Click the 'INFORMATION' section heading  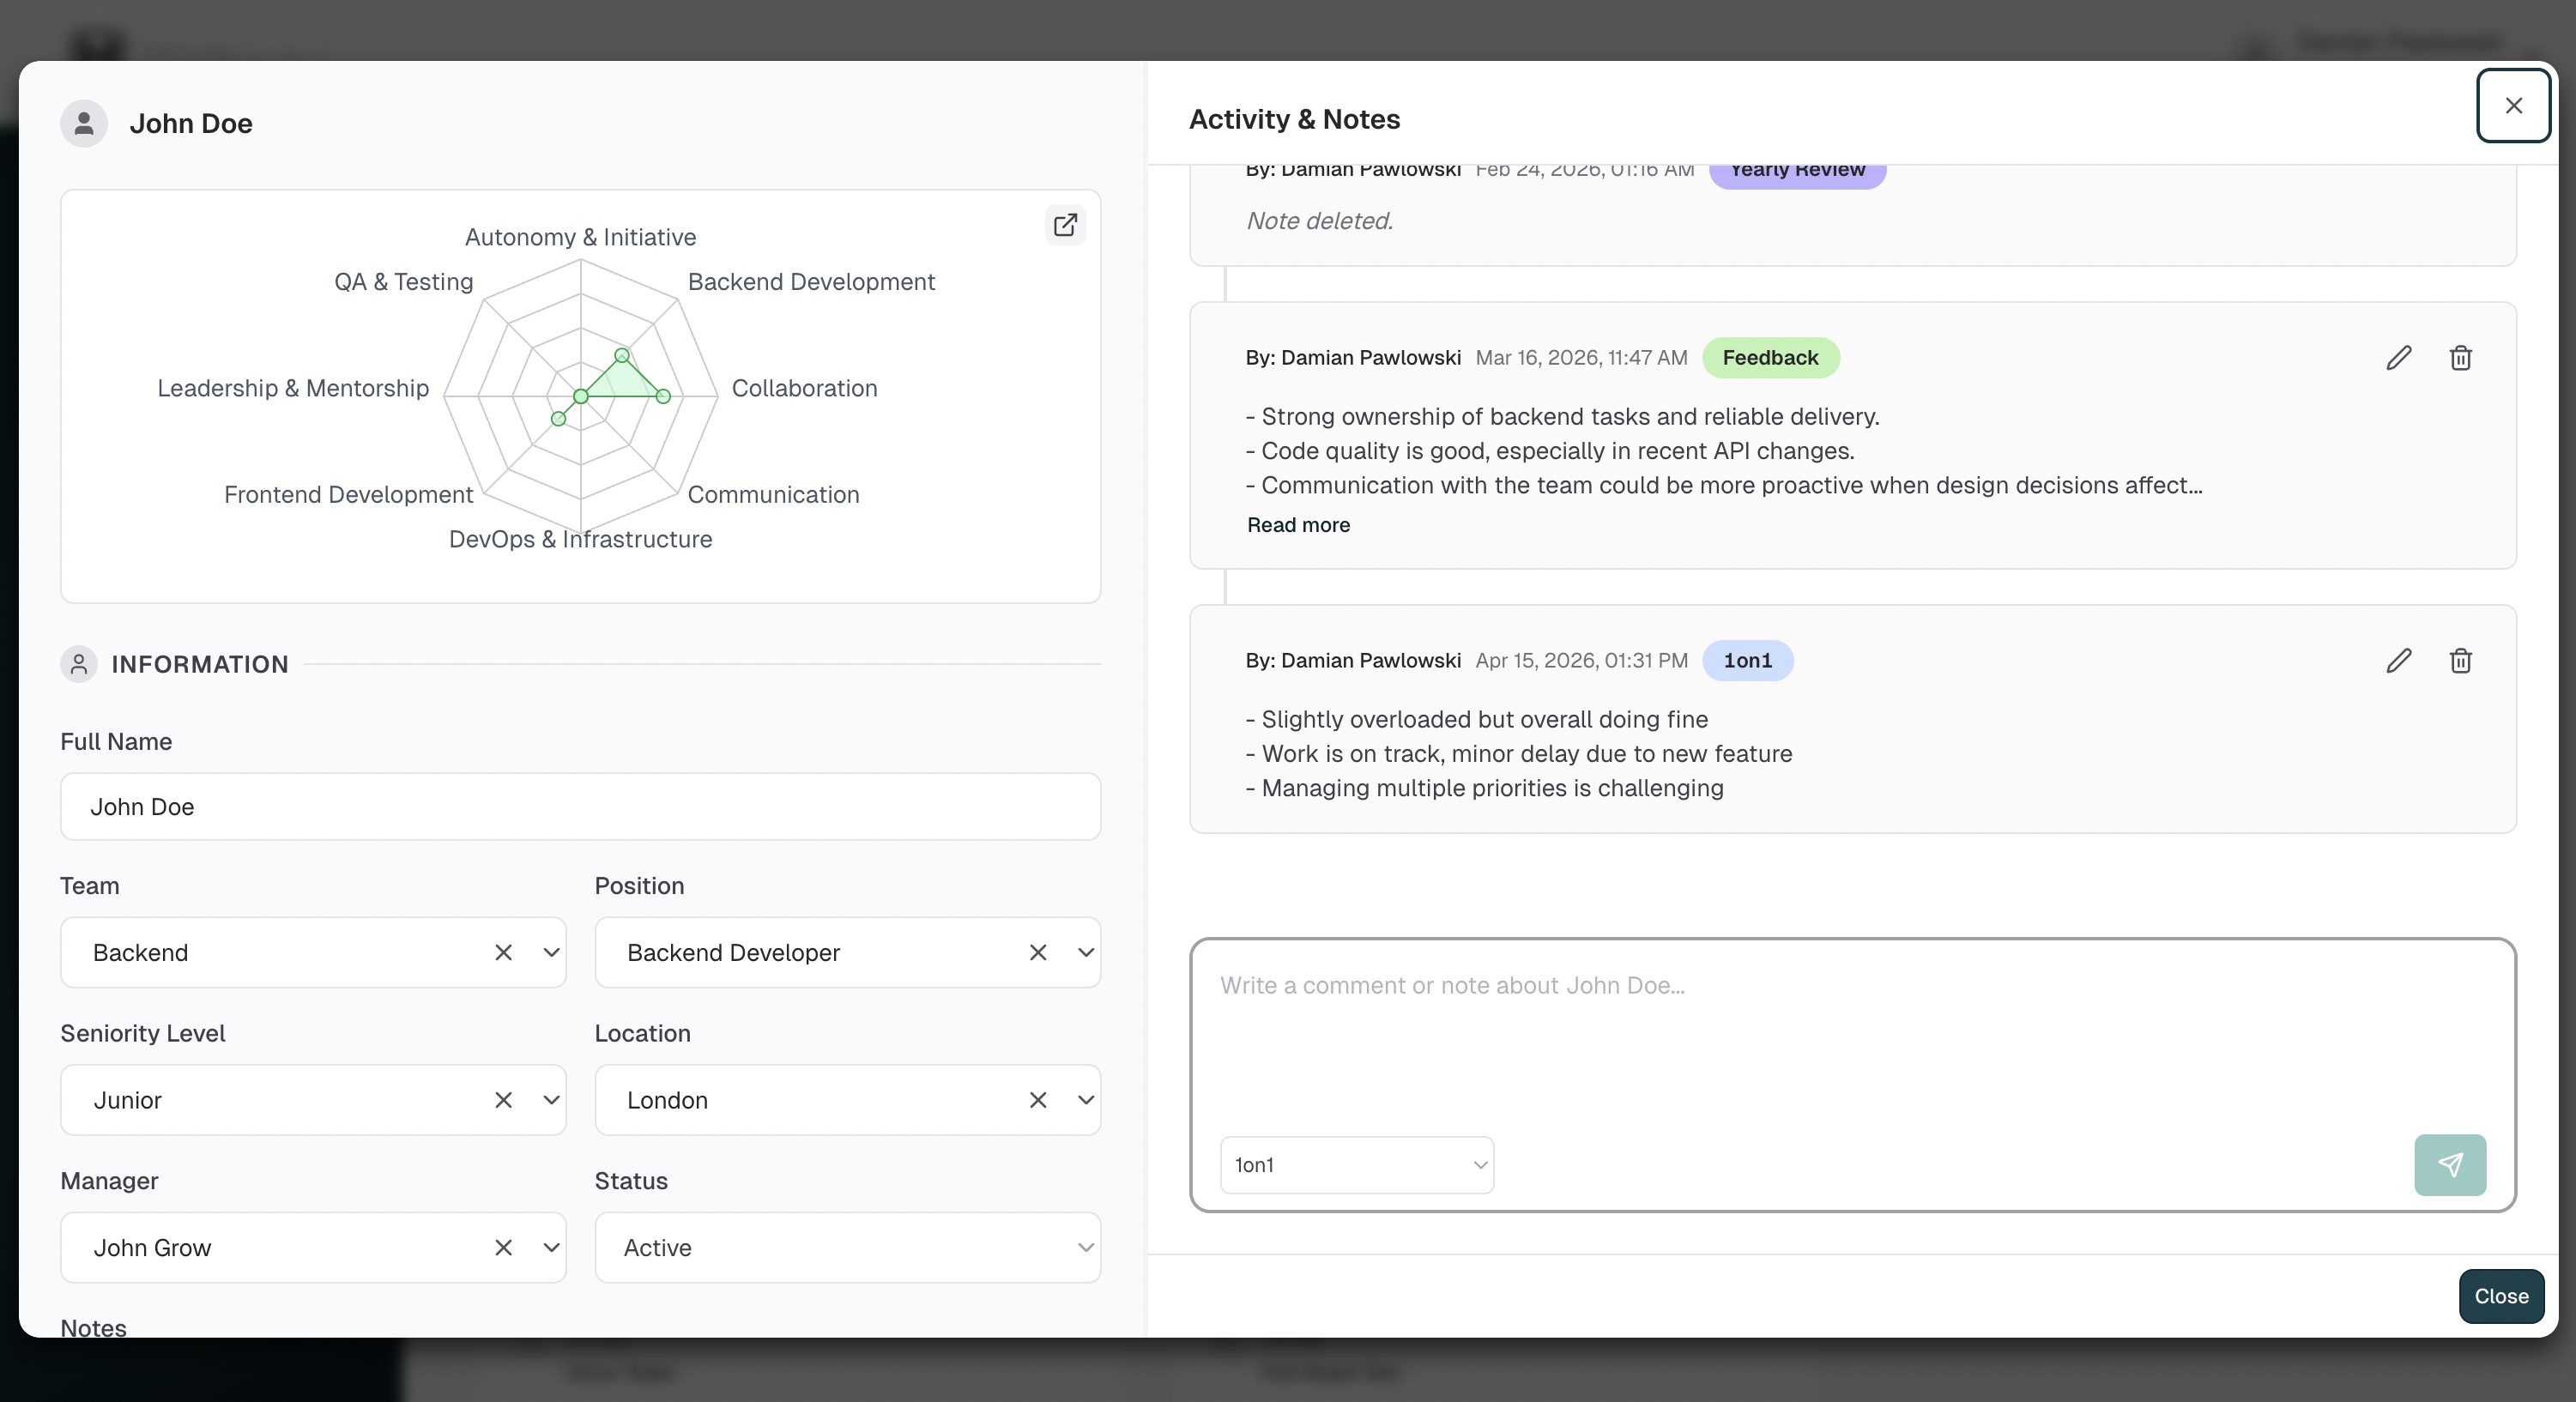point(200,664)
